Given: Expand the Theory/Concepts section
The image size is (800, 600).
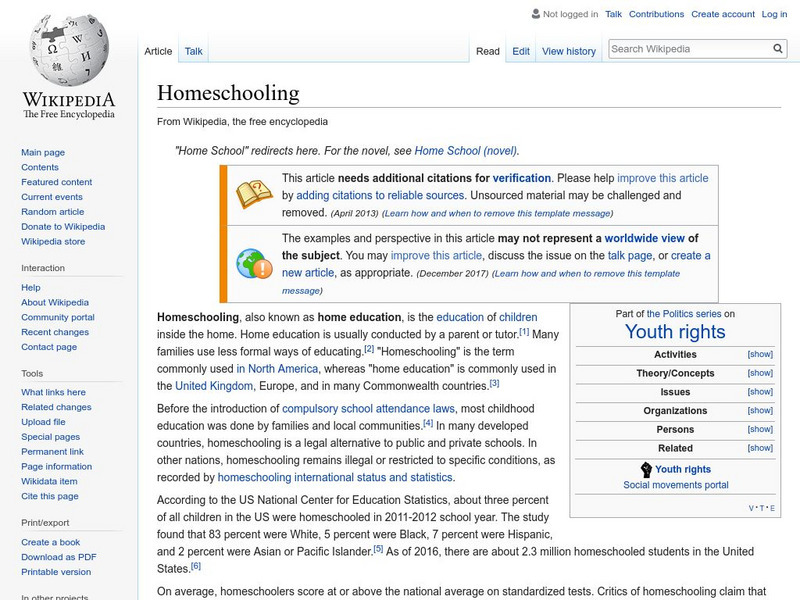Looking at the screenshot, I should click(760, 373).
